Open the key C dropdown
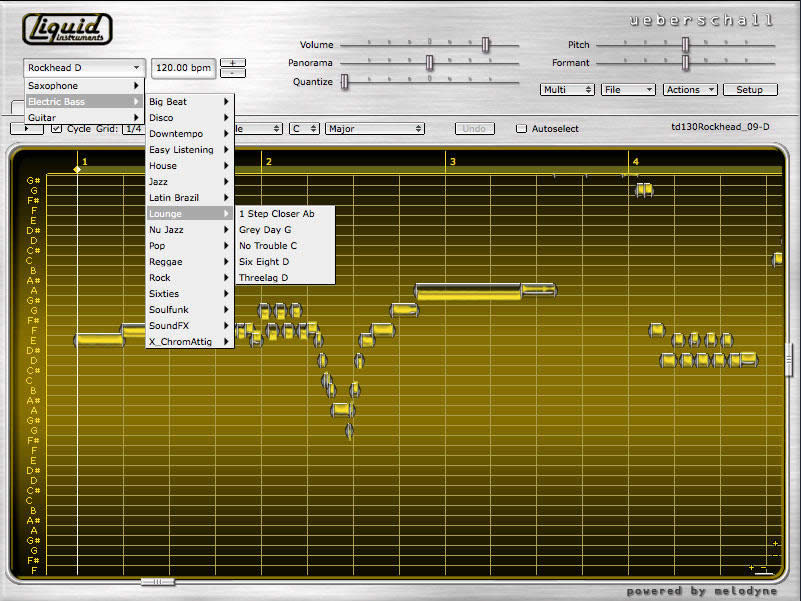Screen dimensions: 801x601 (x=304, y=129)
